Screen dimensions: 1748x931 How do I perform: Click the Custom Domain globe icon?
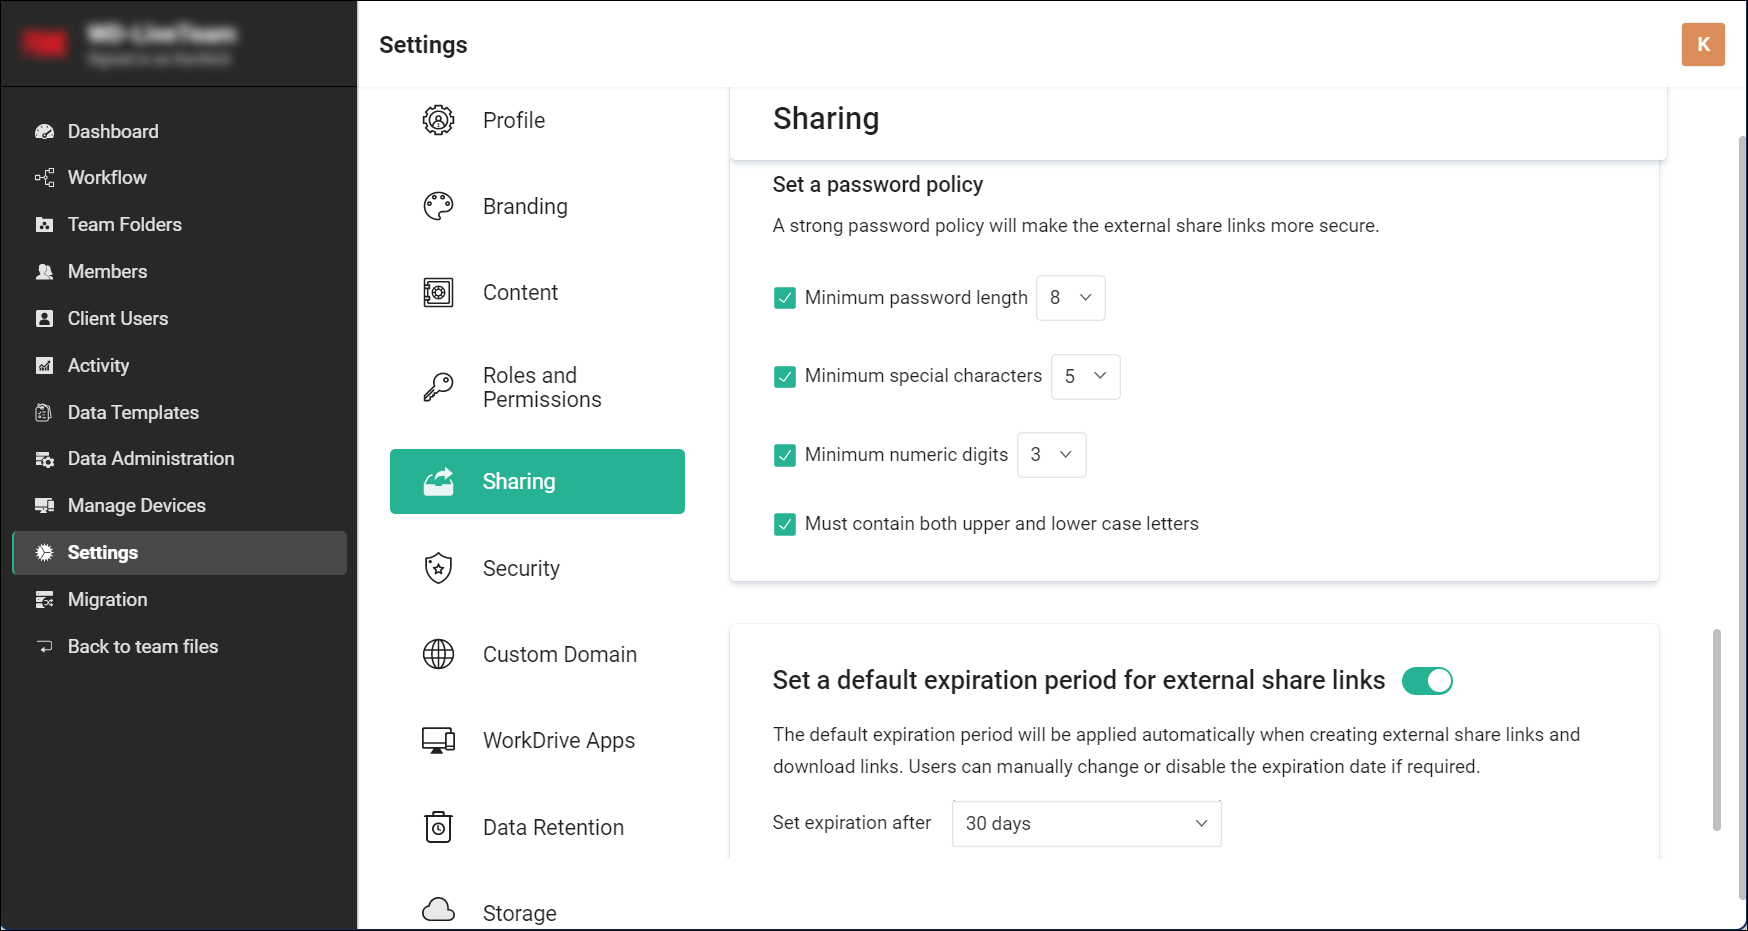click(438, 654)
